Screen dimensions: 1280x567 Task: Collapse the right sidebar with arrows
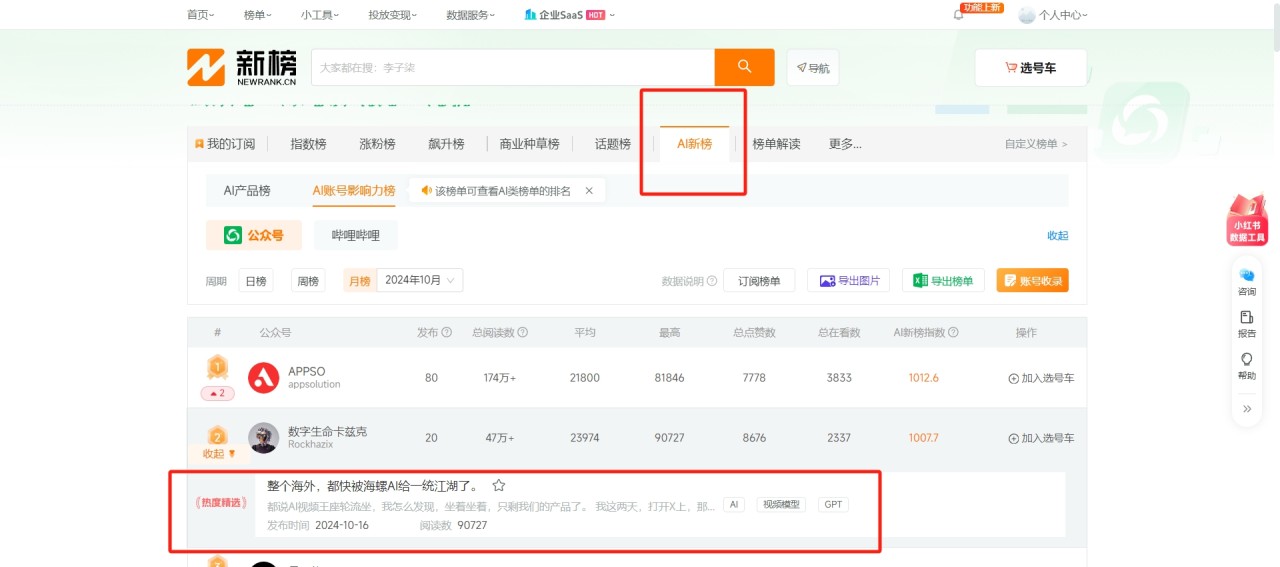pyautogui.click(x=1247, y=409)
